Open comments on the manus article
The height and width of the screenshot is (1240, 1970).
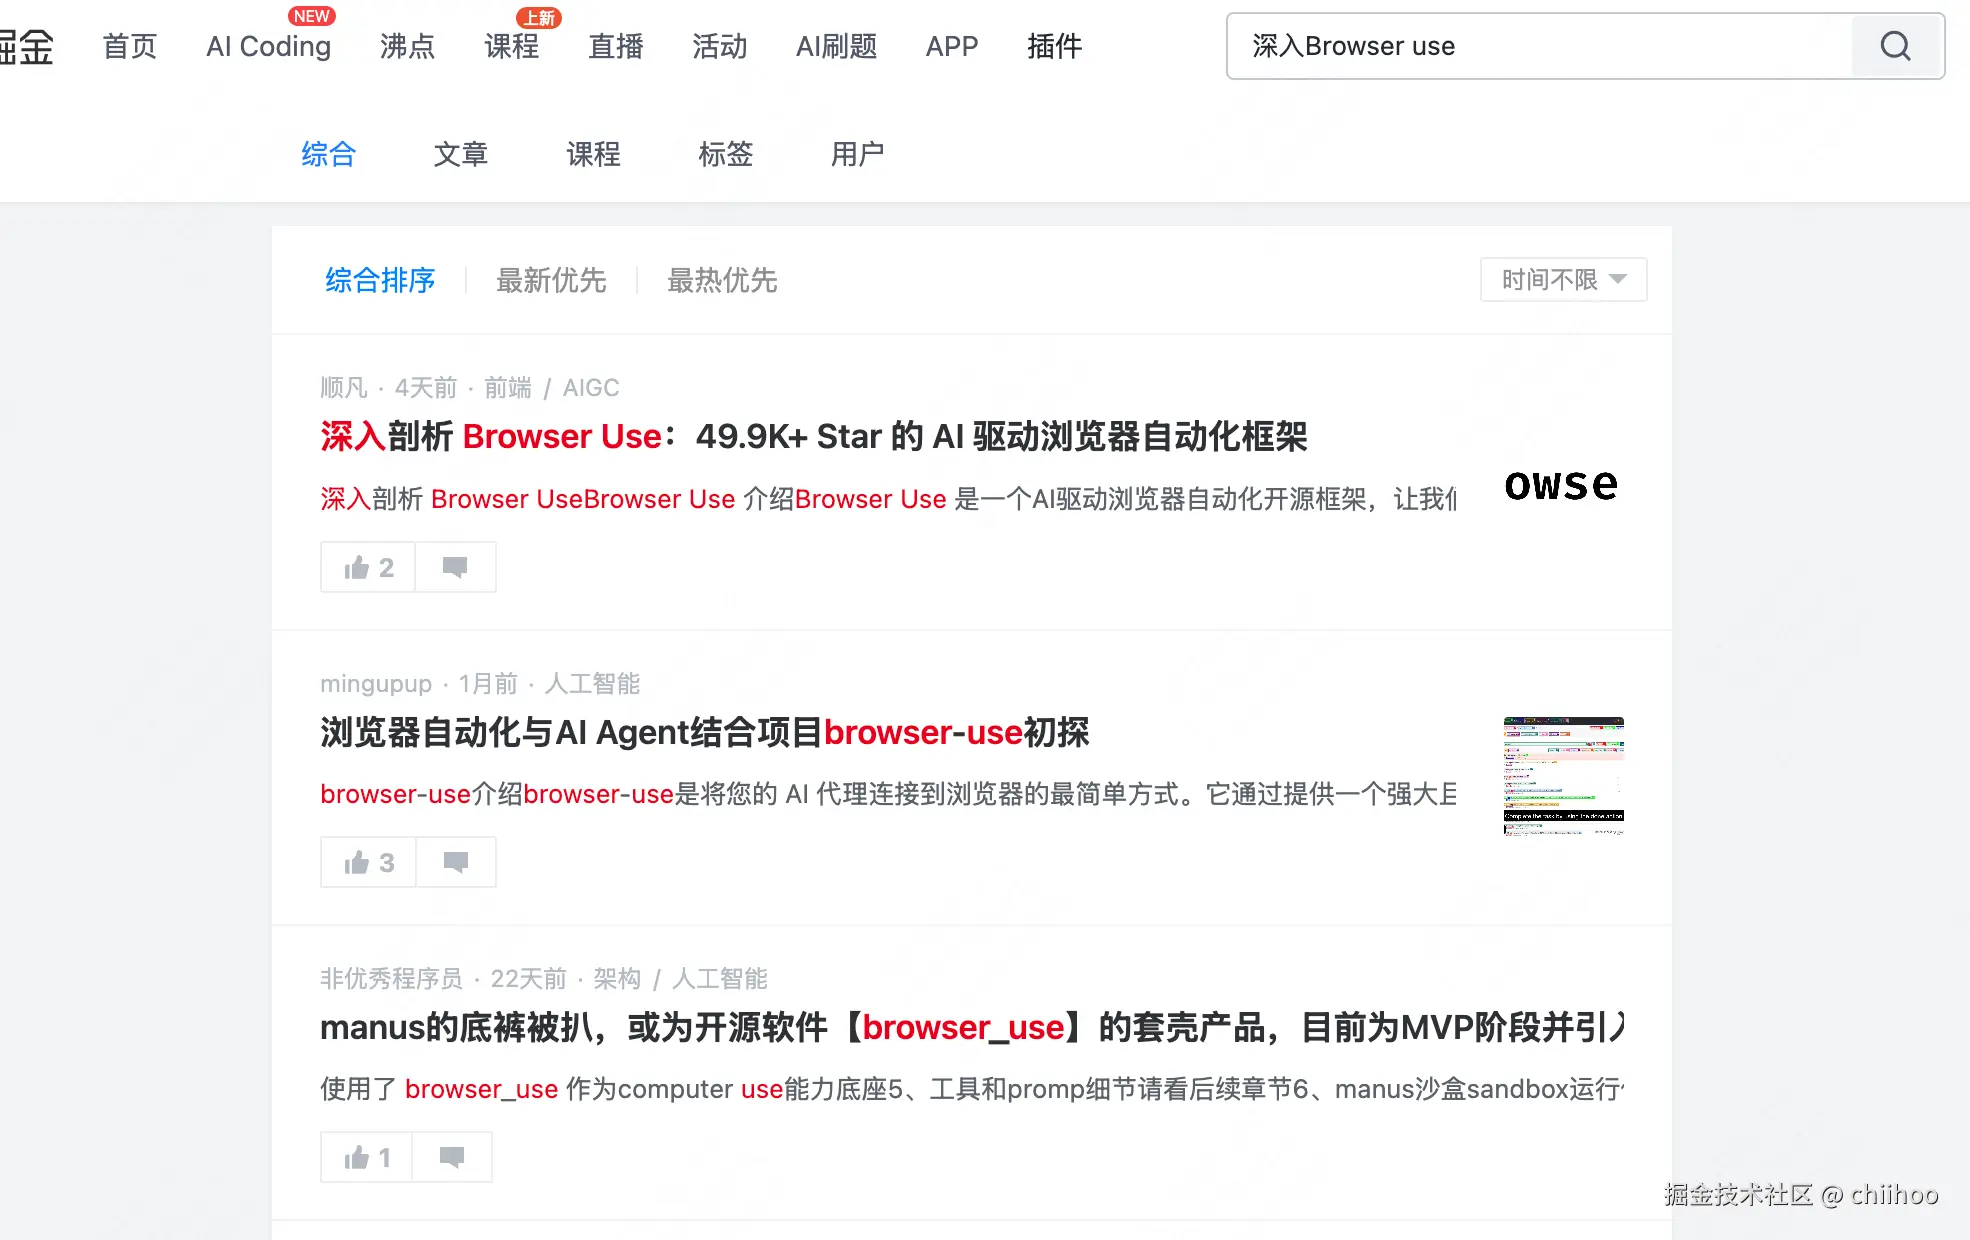coord(452,1157)
